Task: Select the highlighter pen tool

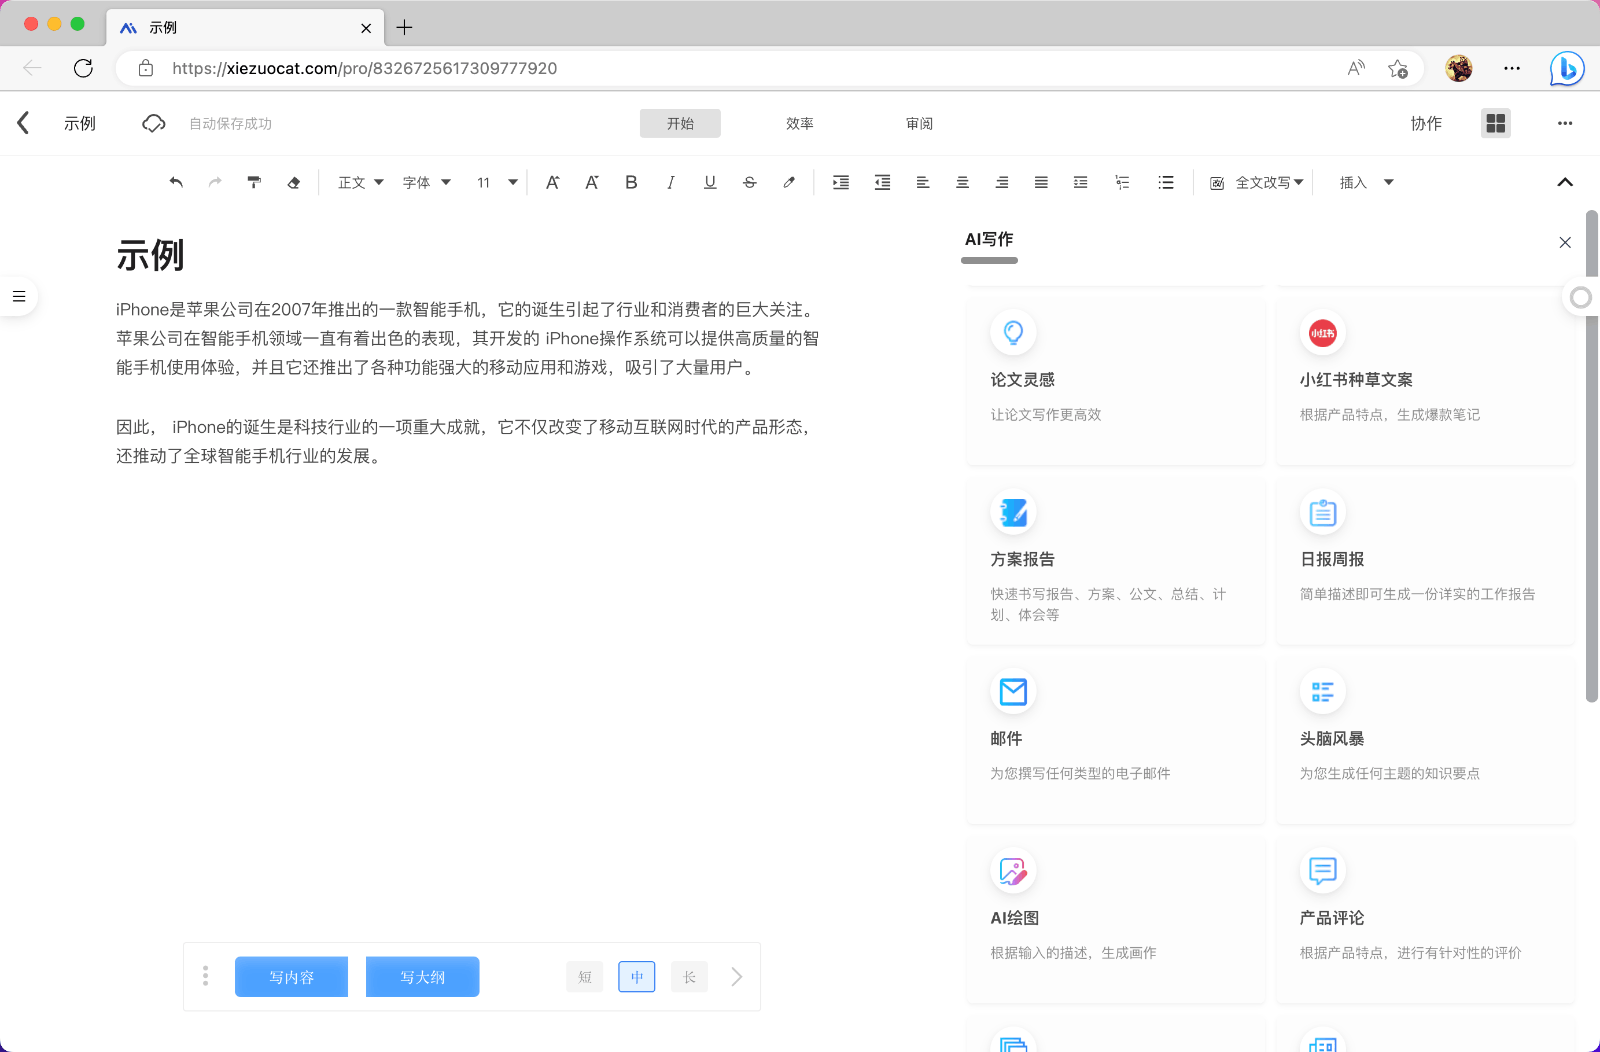Action: [789, 182]
